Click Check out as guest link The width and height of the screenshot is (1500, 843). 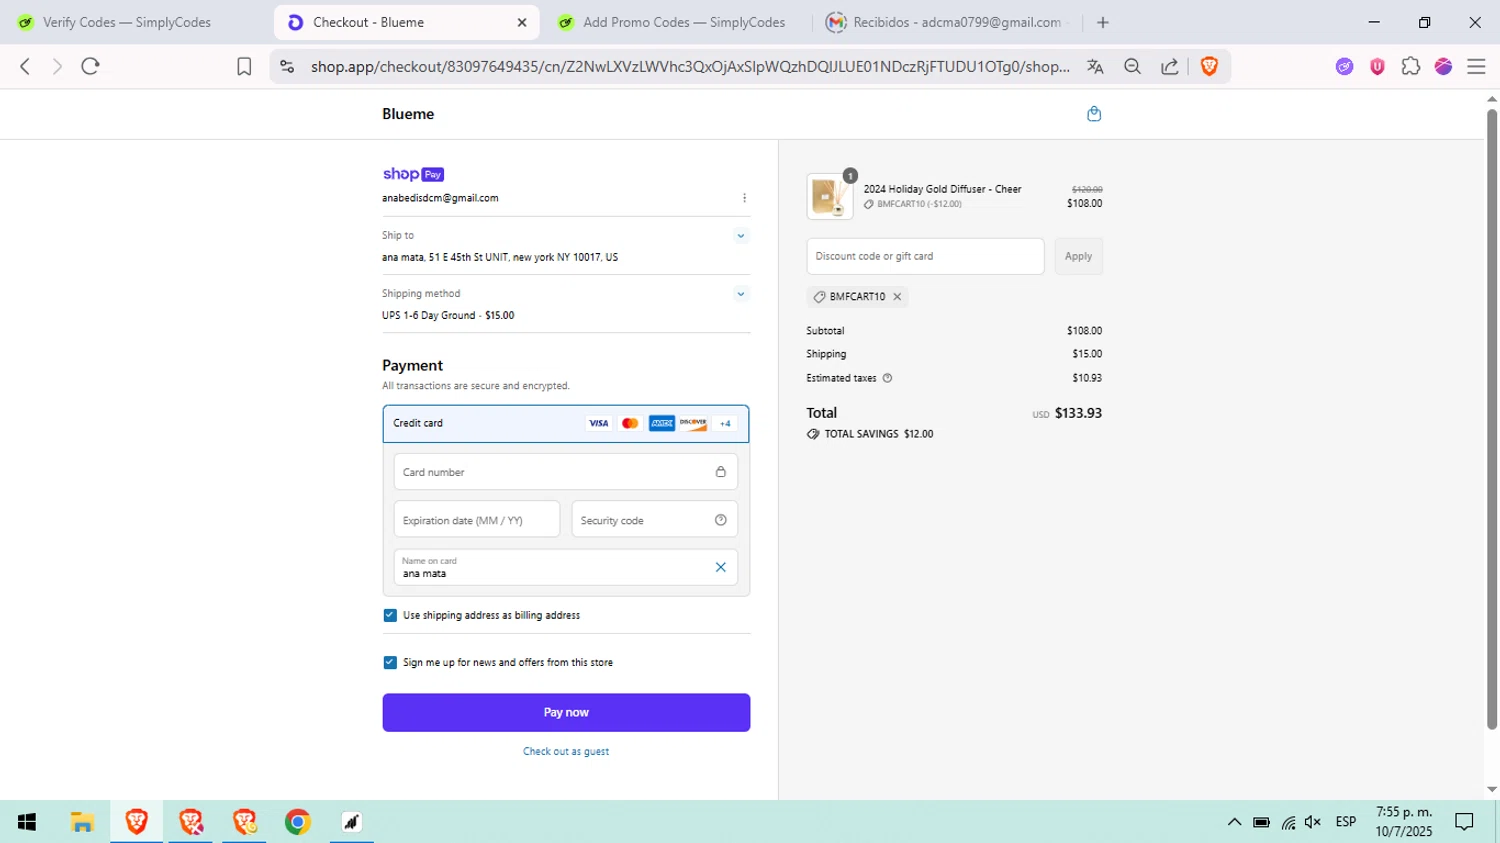[566, 752]
